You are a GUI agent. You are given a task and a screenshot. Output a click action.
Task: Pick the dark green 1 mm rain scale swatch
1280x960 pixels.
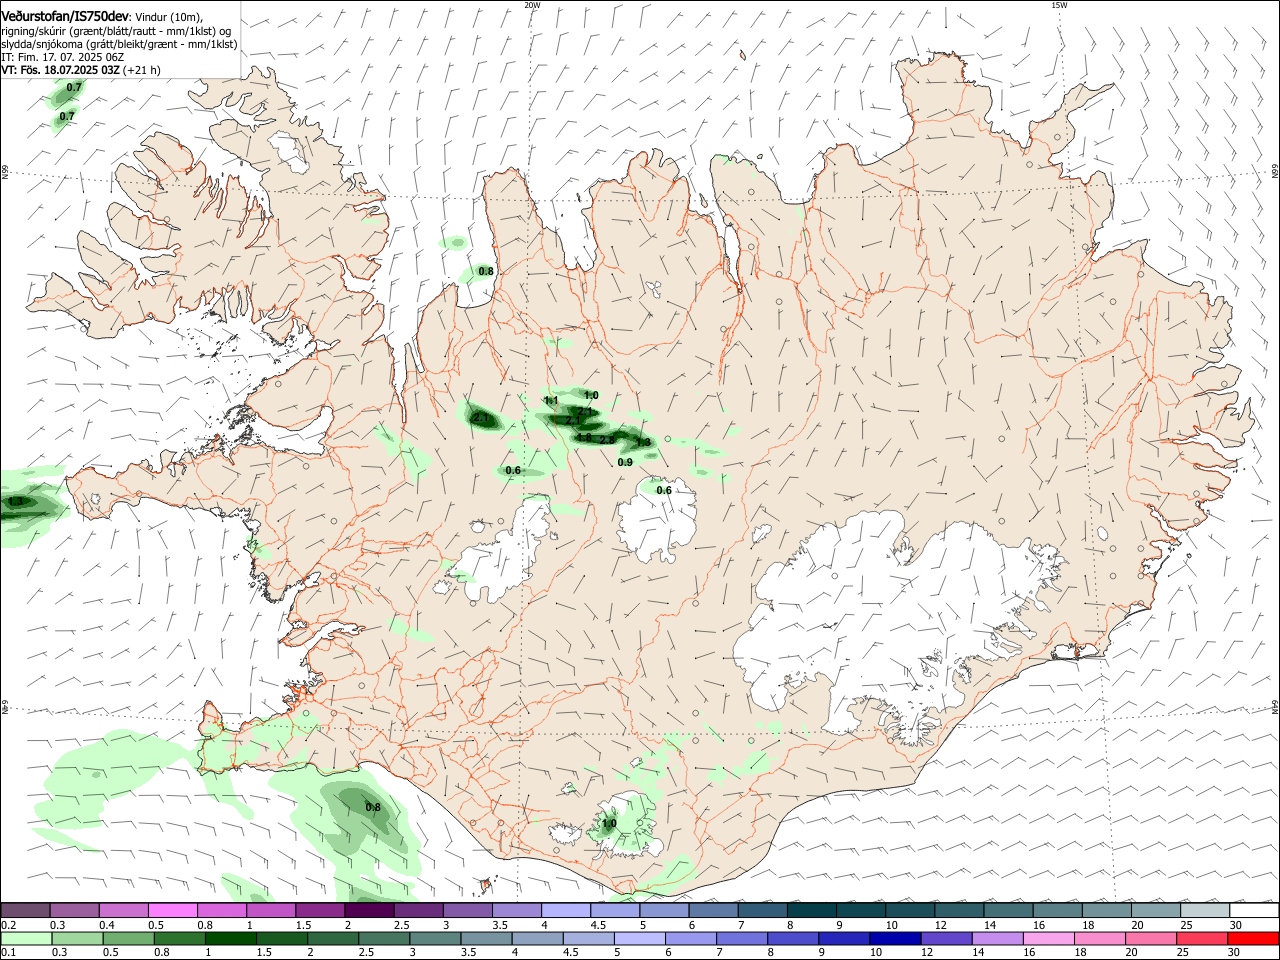pyautogui.click(x=229, y=938)
